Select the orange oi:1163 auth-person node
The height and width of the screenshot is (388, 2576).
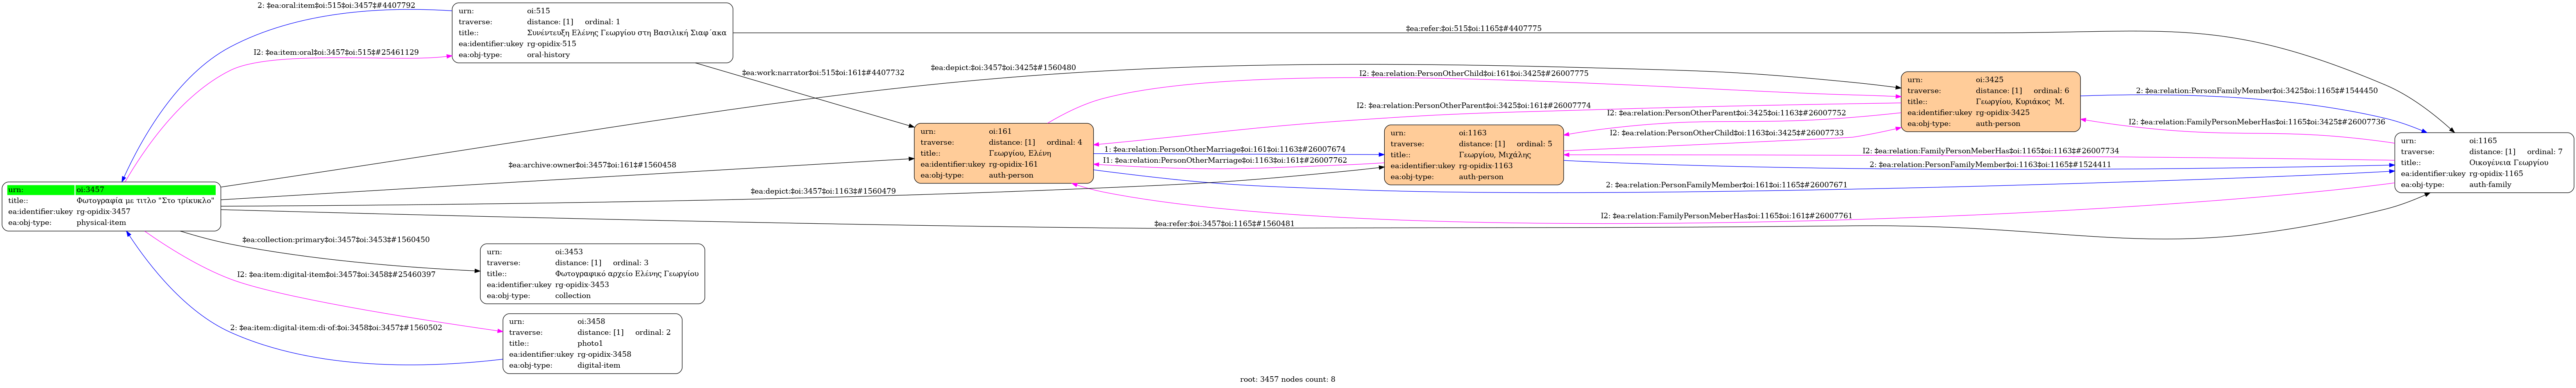point(1473,155)
